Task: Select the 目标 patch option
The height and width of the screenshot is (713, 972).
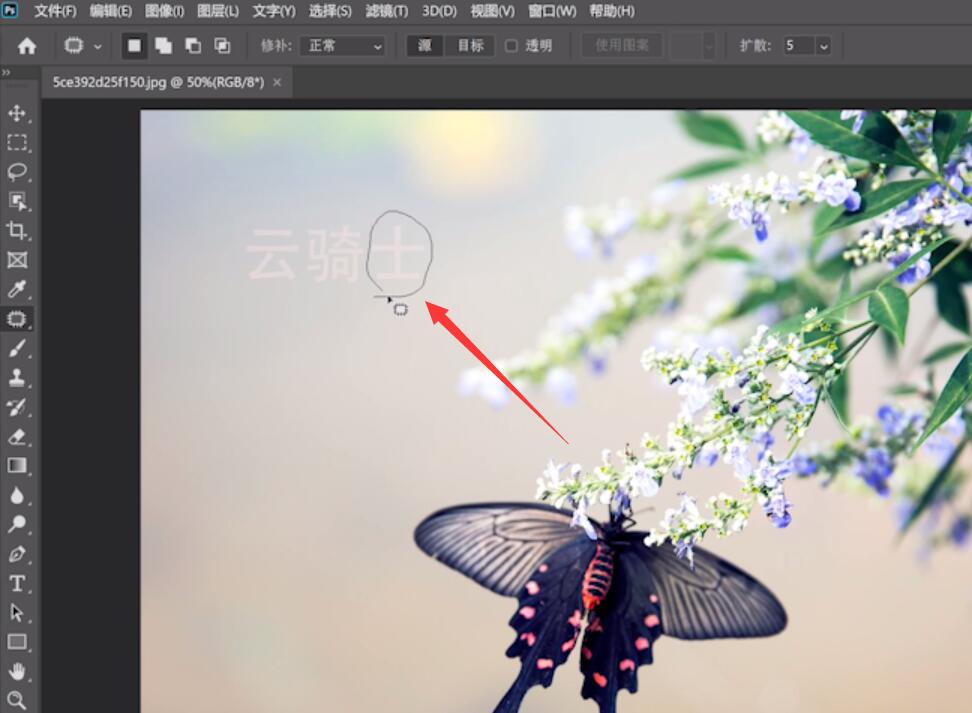Action: [471, 46]
